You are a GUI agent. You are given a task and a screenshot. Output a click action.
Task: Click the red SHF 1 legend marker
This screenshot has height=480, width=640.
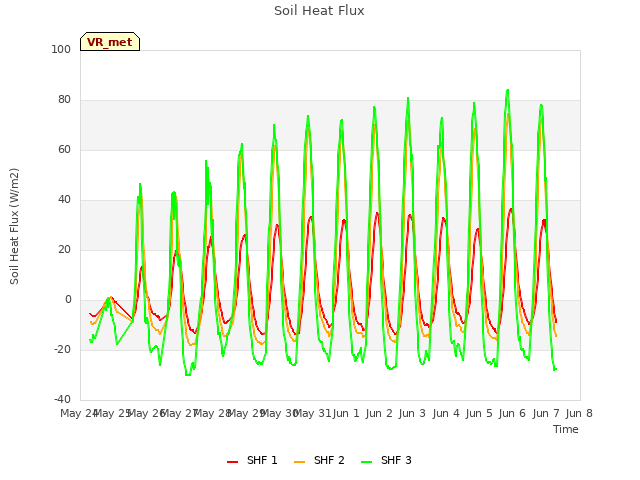[x=232, y=462]
